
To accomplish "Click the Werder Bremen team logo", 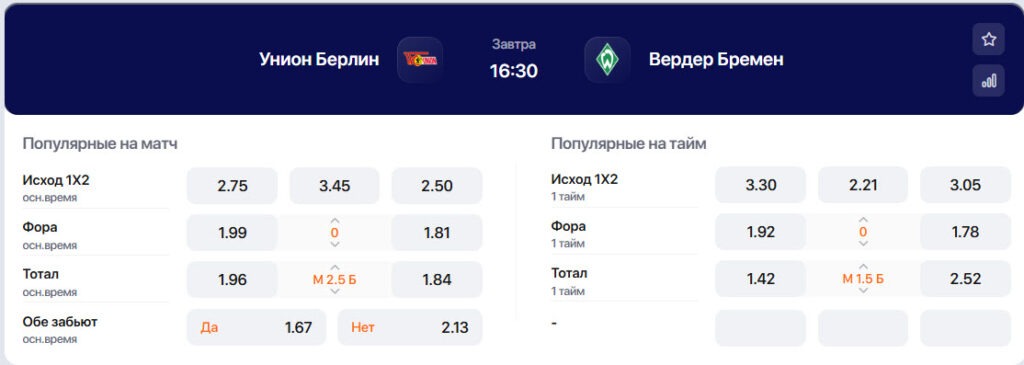I will point(607,59).
